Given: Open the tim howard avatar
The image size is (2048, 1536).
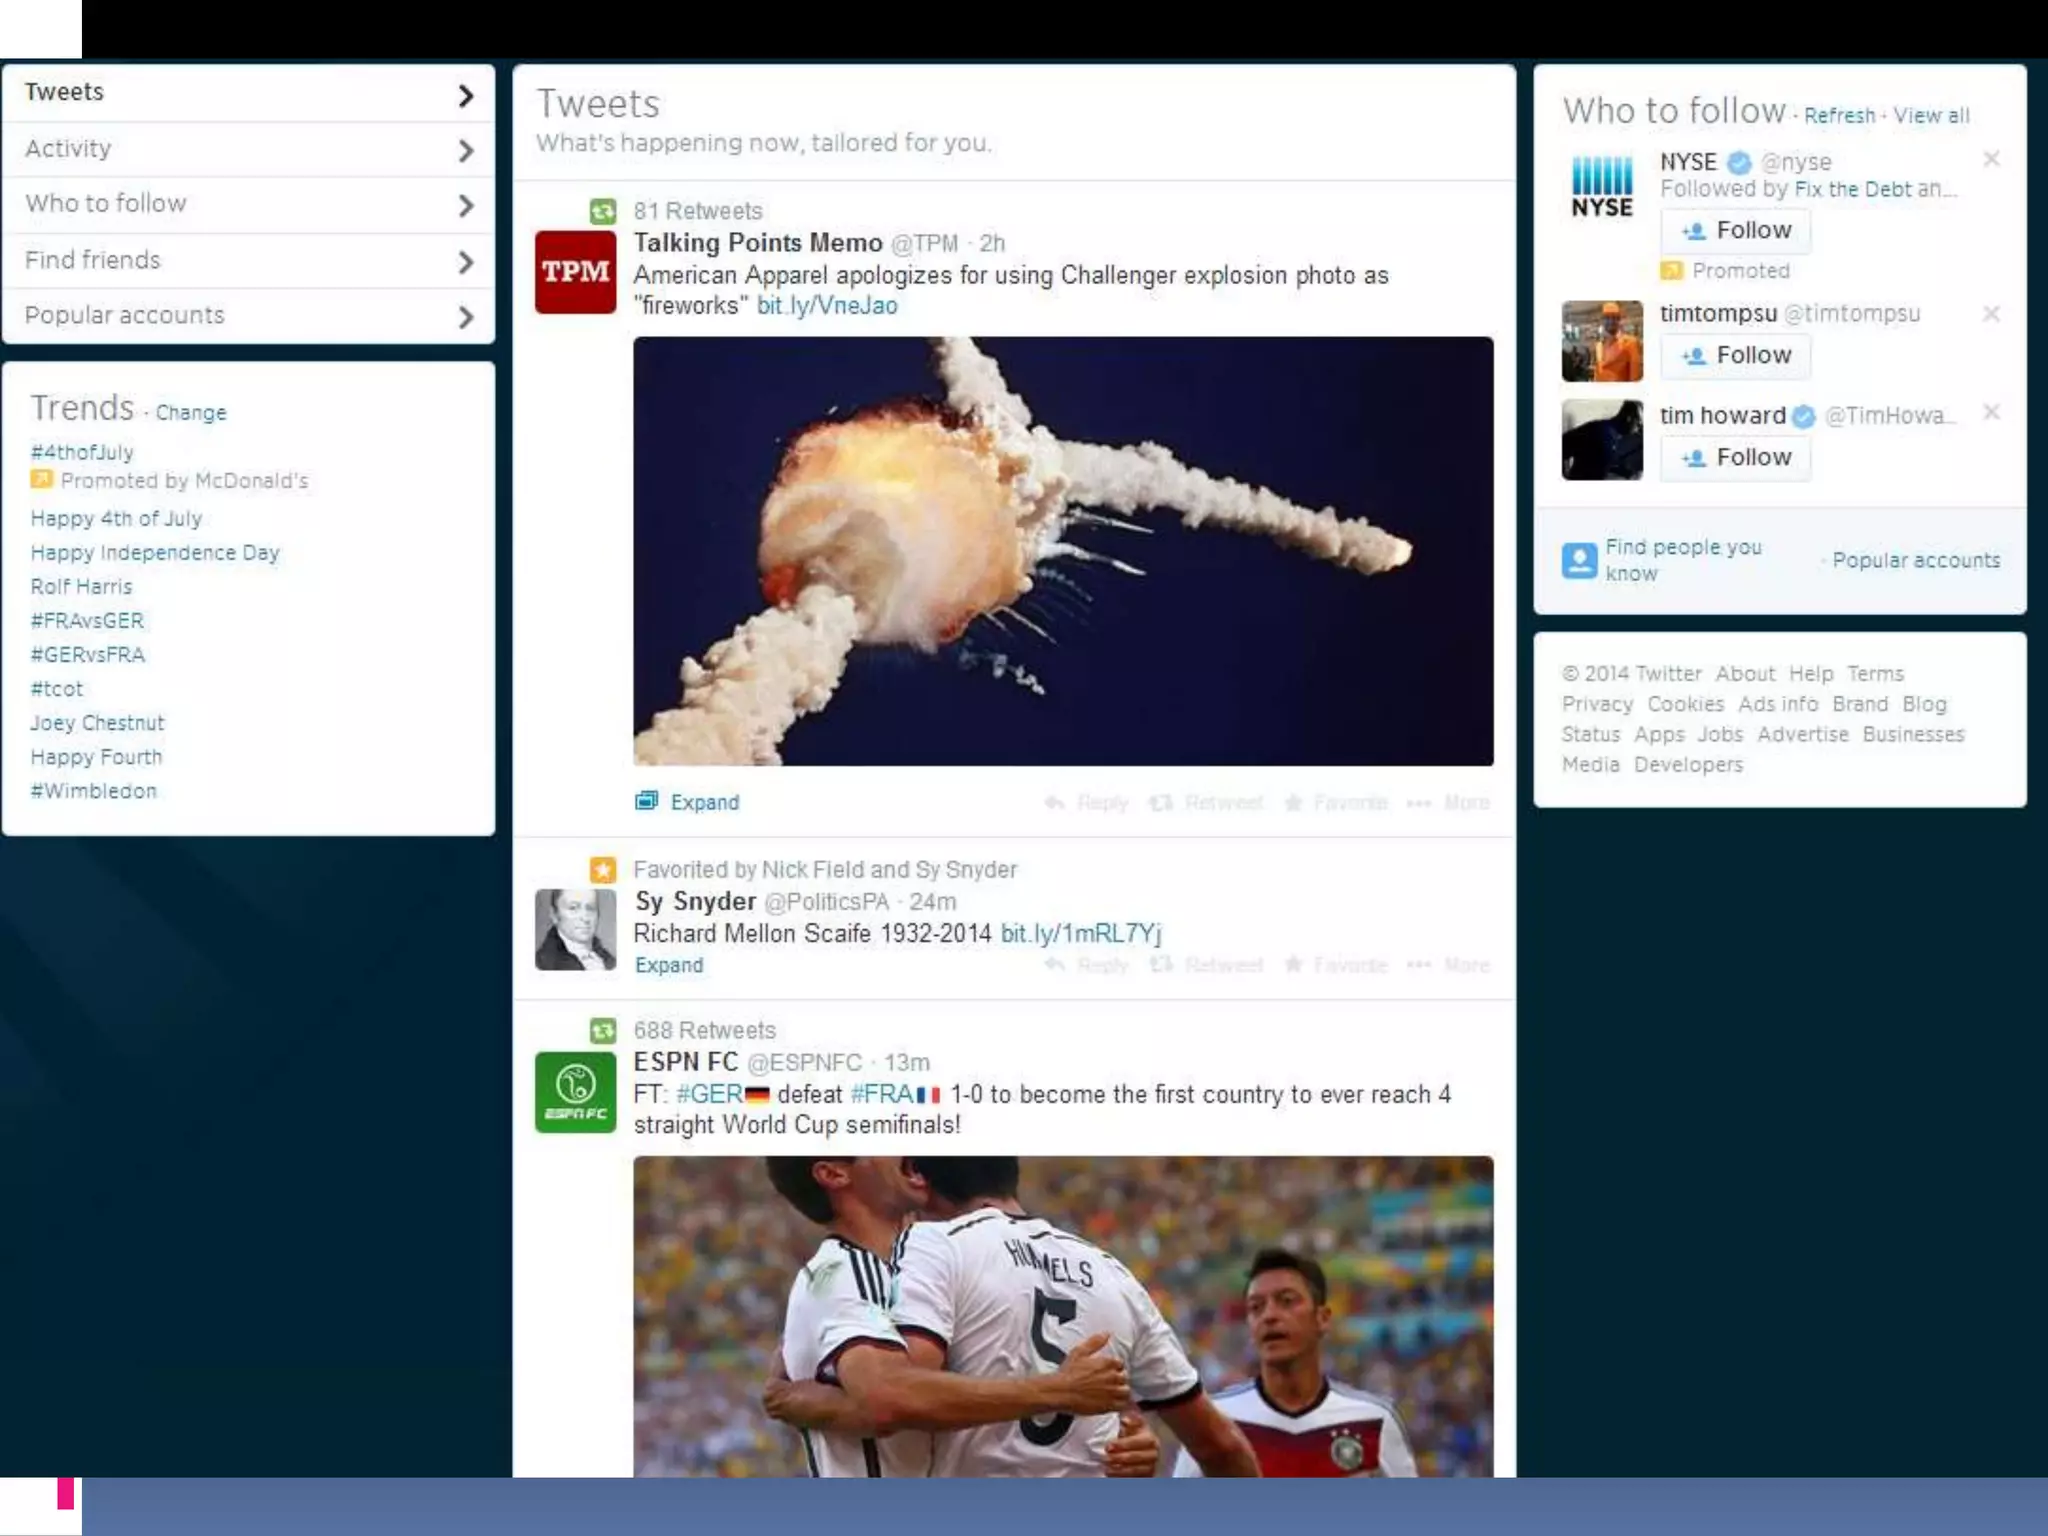Looking at the screenshot, I should pyautogui.click(x=1602, y=440).
